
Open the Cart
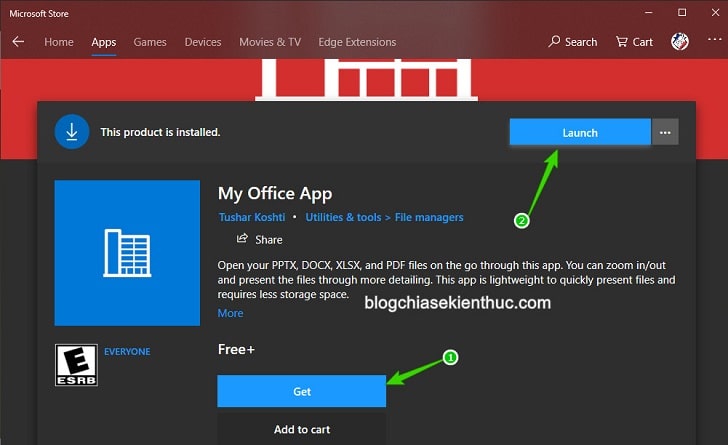(634, 42)
